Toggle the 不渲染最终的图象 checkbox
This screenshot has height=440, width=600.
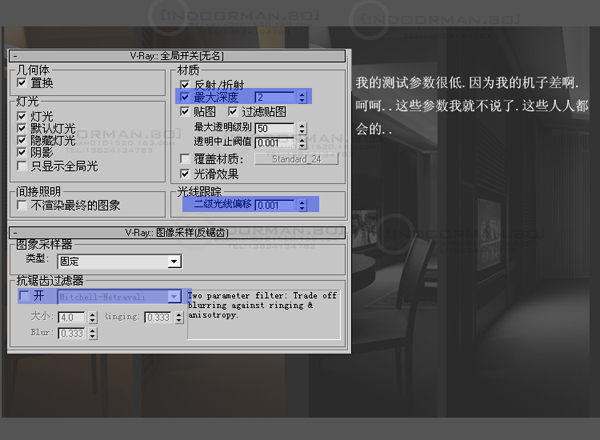click(22, 205)
